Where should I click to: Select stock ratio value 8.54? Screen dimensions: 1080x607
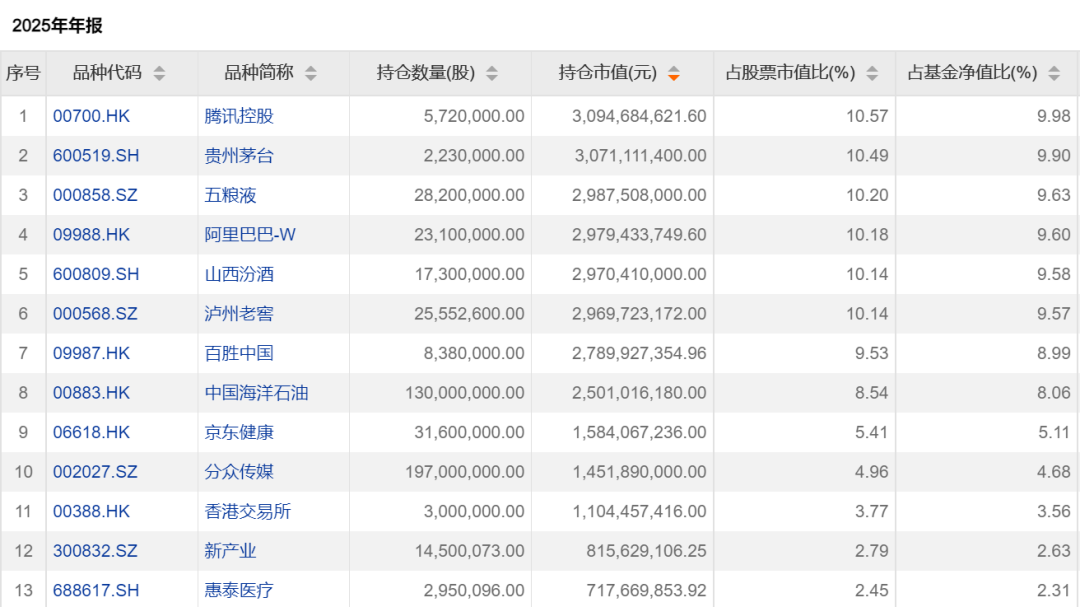(872, 393)
